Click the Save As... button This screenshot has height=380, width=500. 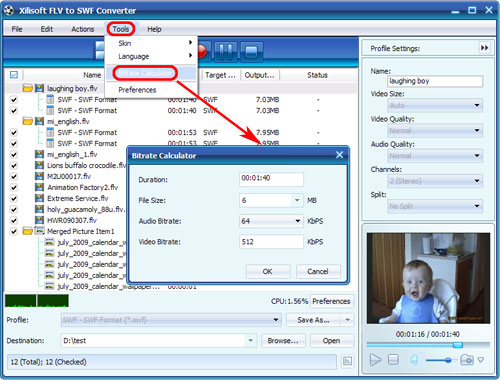pos(313,320)
